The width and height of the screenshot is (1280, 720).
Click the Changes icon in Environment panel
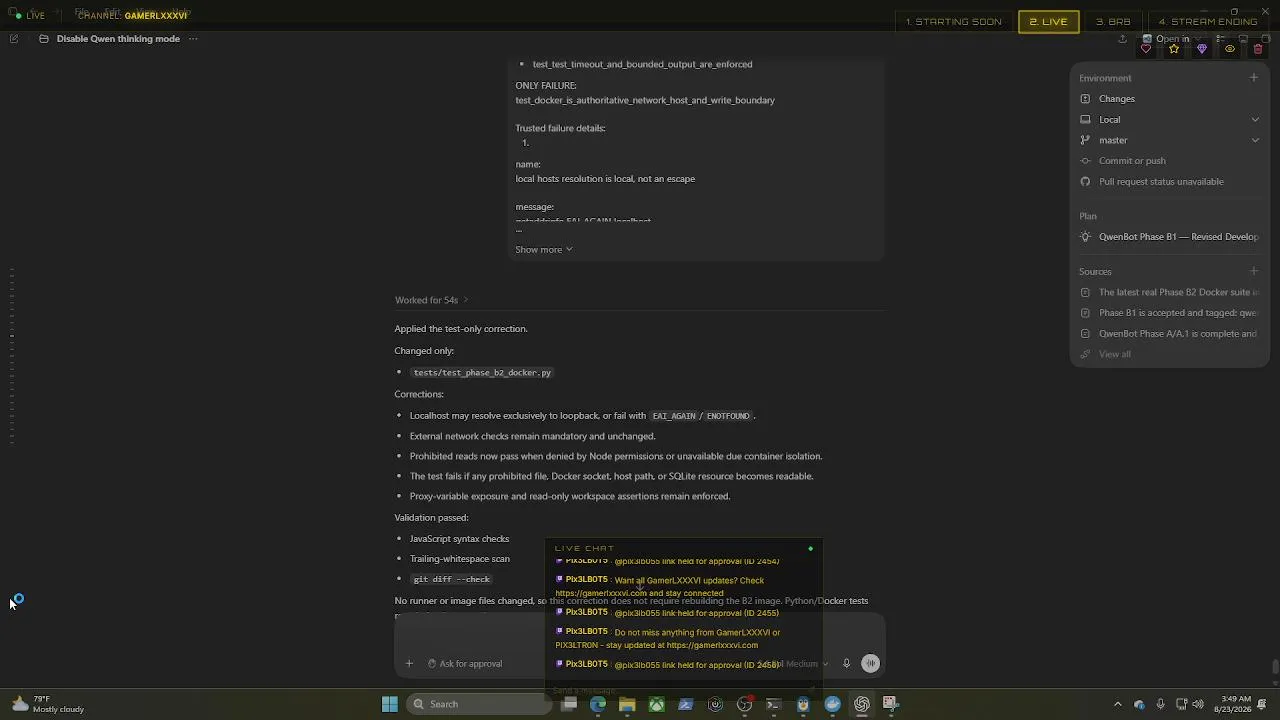point(1085,99)
